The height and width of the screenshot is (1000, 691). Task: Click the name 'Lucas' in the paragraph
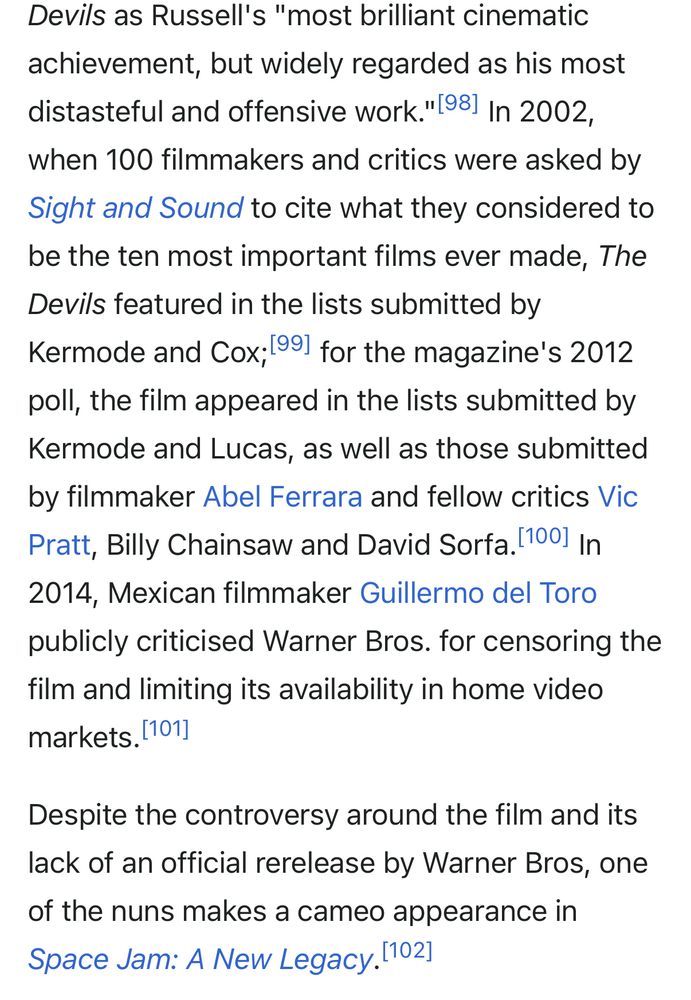point(251,449)
